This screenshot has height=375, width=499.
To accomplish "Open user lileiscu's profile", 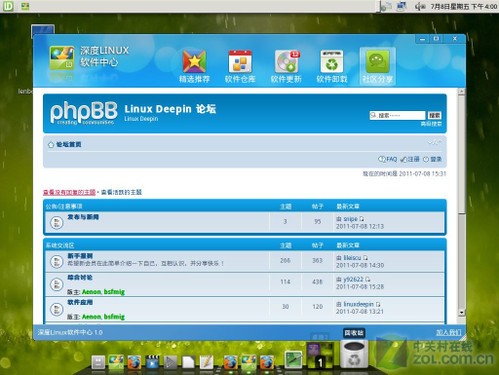I will pos(352,258).
